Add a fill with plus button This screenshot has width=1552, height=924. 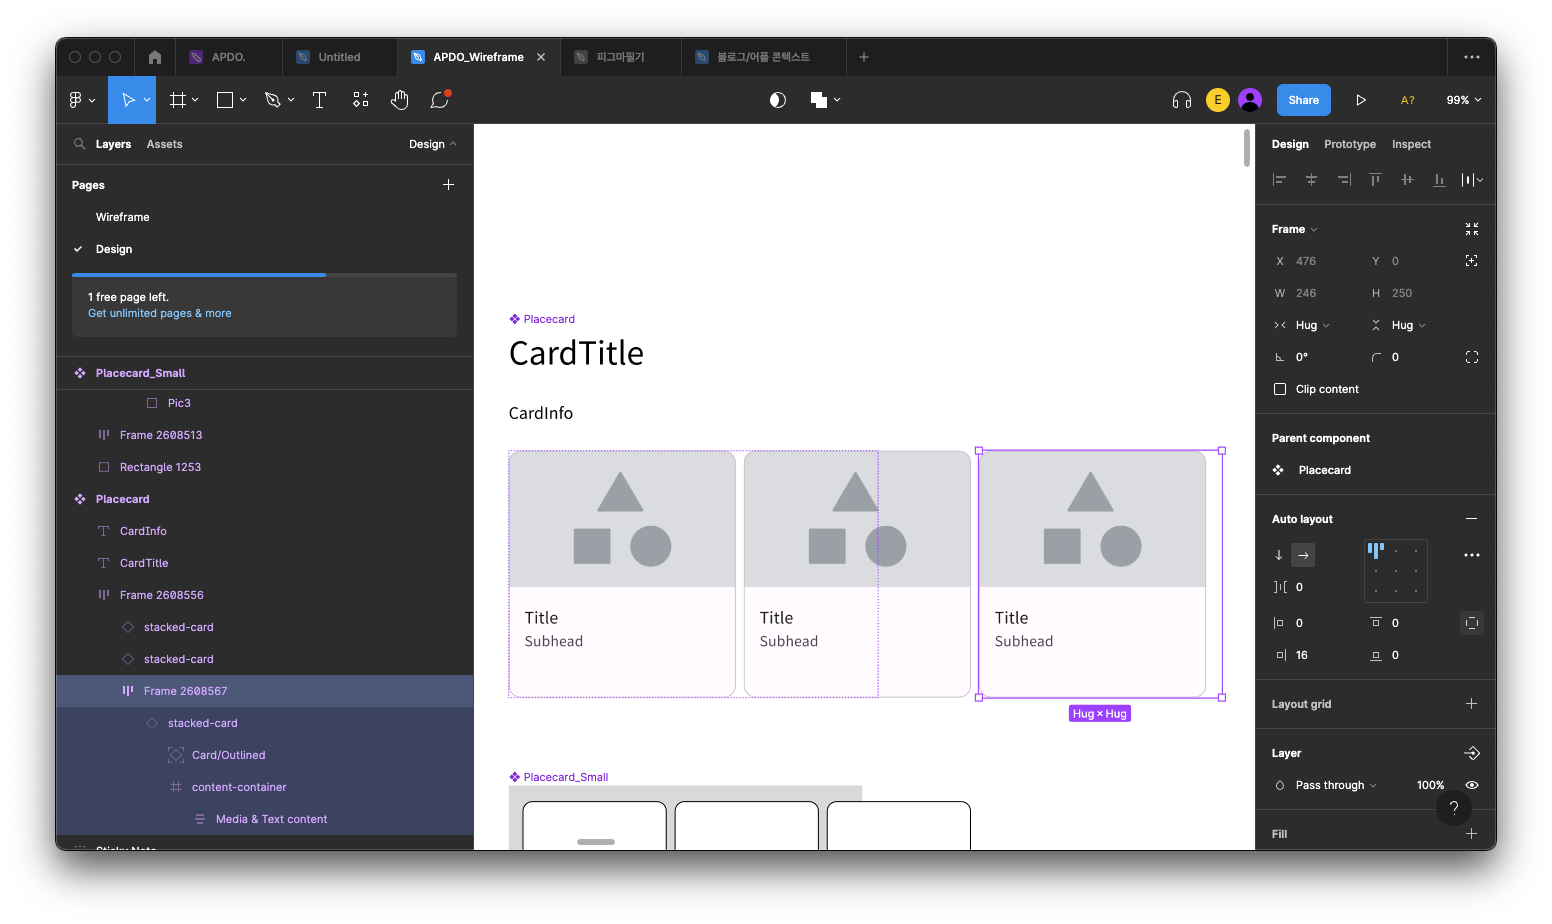(1472, 833)
